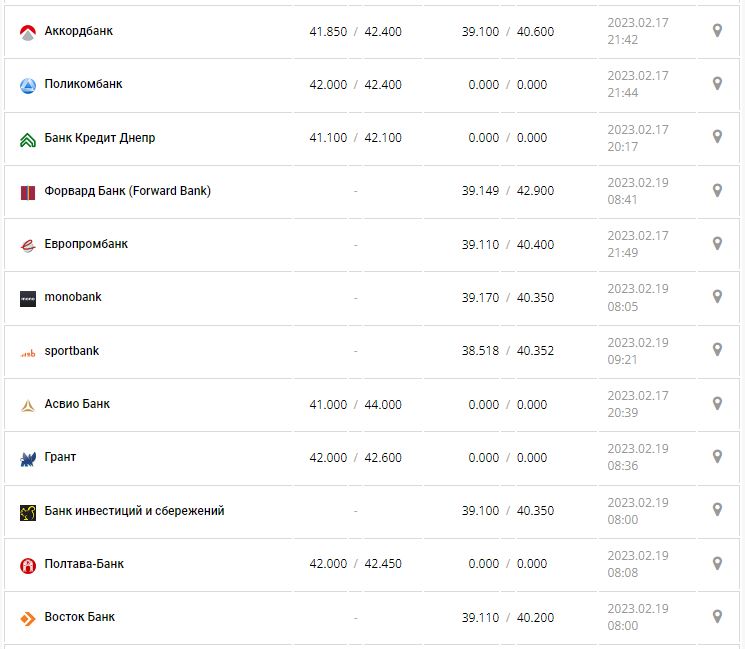This screenshot has width=745, height=649.
Task: Open the monobank link
Action: point(73,297)
